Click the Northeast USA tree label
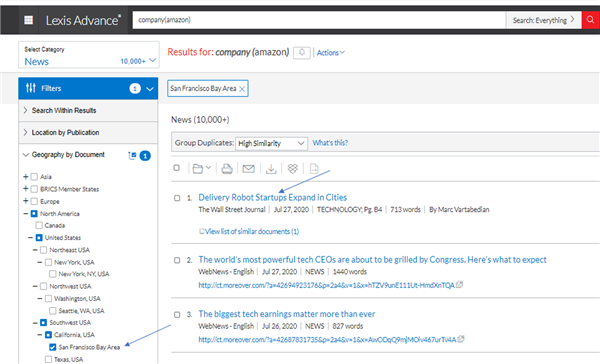 [x=69, y=250]
